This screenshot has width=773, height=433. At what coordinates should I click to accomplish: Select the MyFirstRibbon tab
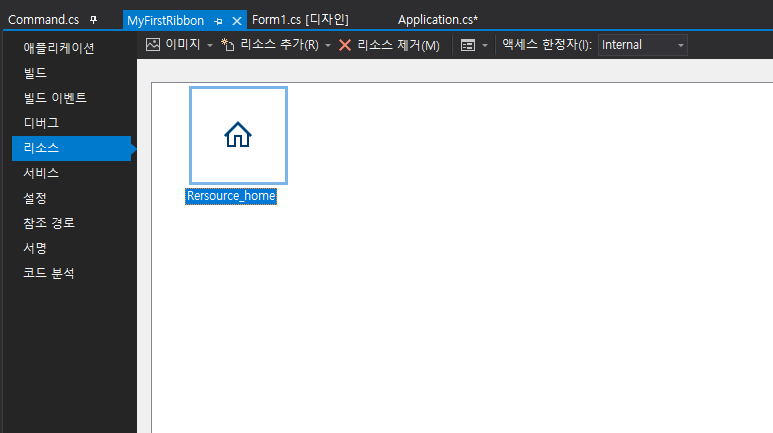tap(165, 21)
